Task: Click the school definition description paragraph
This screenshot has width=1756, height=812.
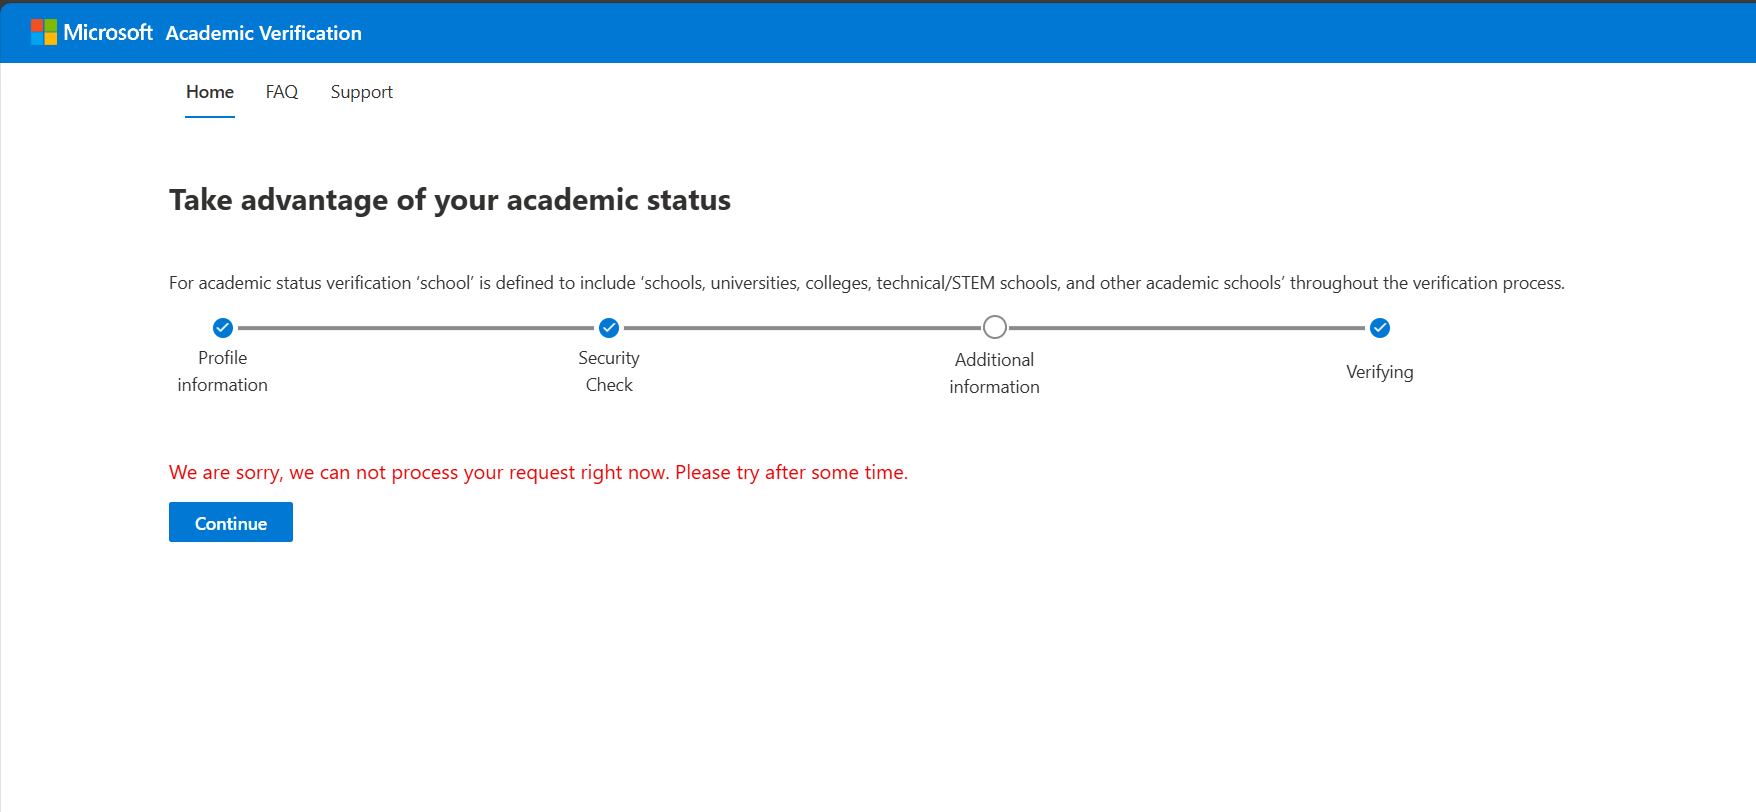Action: pyautogui.click(x=867, y=283)
